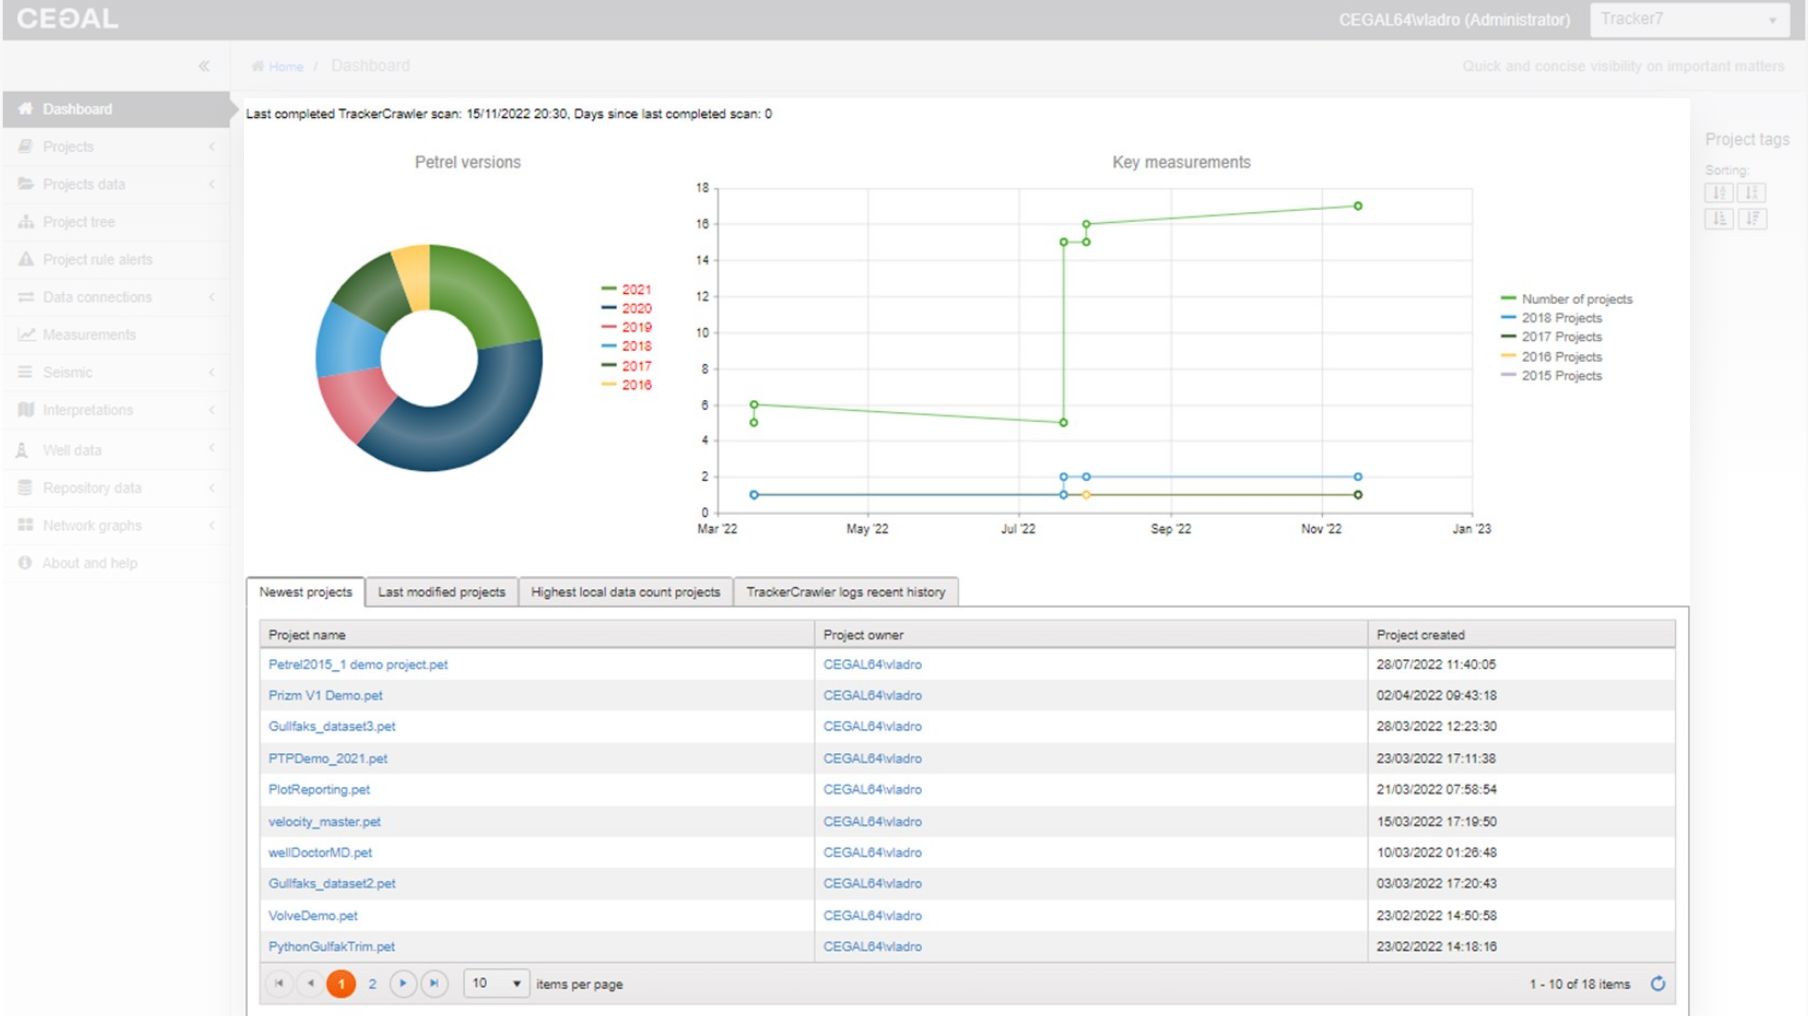Expand the Seismic submenu chevron

click(212, 372)
